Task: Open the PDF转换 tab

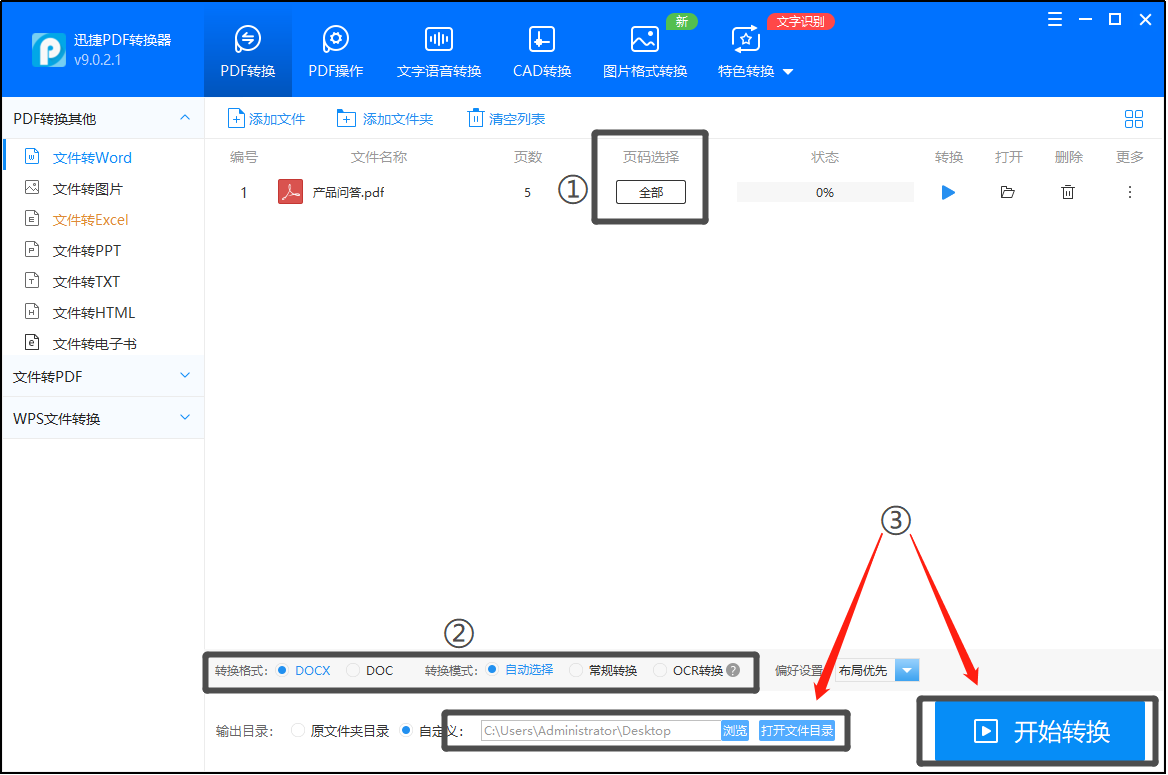Action: coord(247,51)
